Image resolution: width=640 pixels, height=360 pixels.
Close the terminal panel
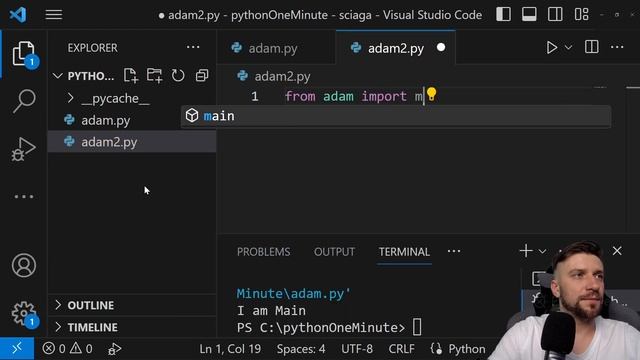click(617, 251)
